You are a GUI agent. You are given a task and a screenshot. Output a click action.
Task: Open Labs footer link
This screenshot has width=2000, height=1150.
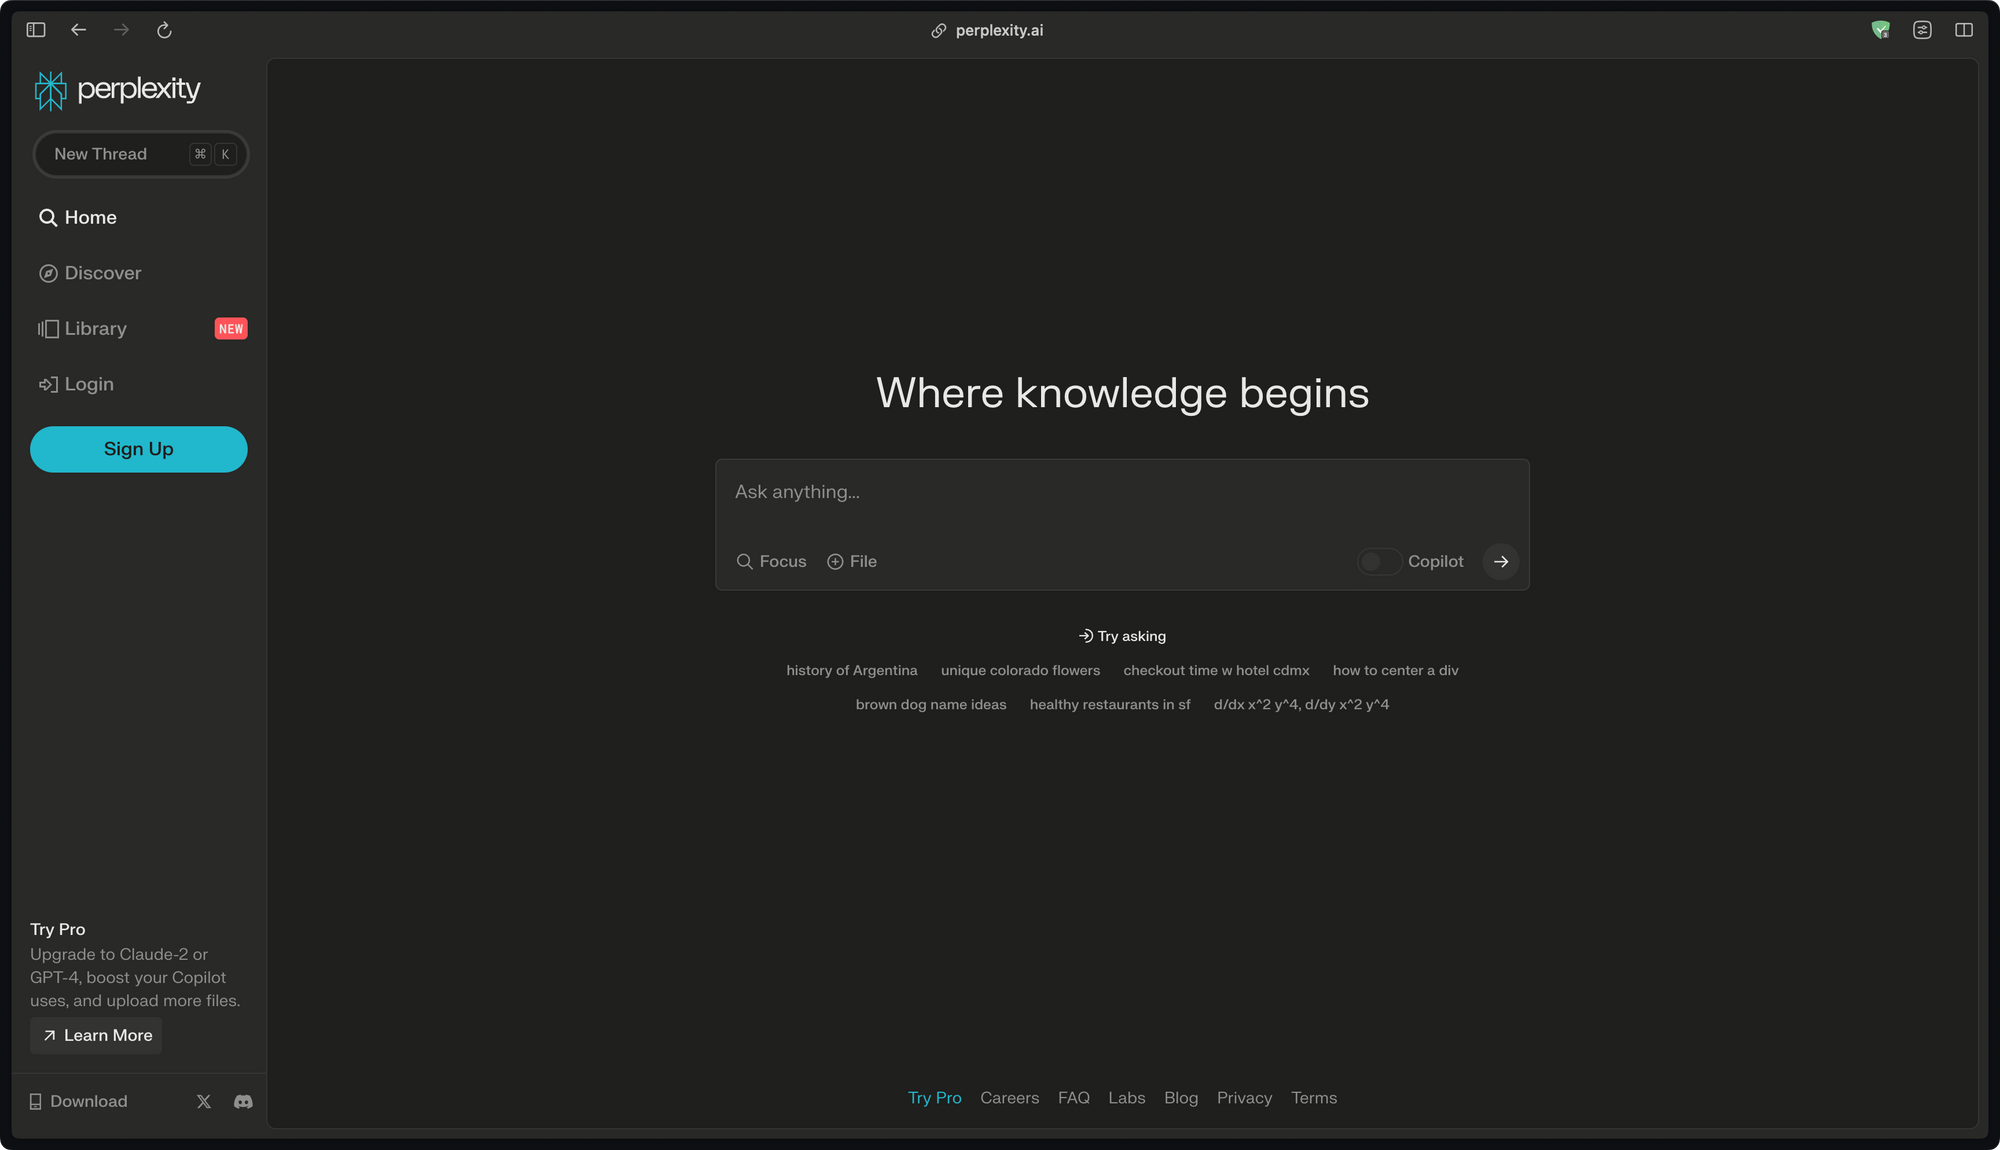coord(1127,1098)
